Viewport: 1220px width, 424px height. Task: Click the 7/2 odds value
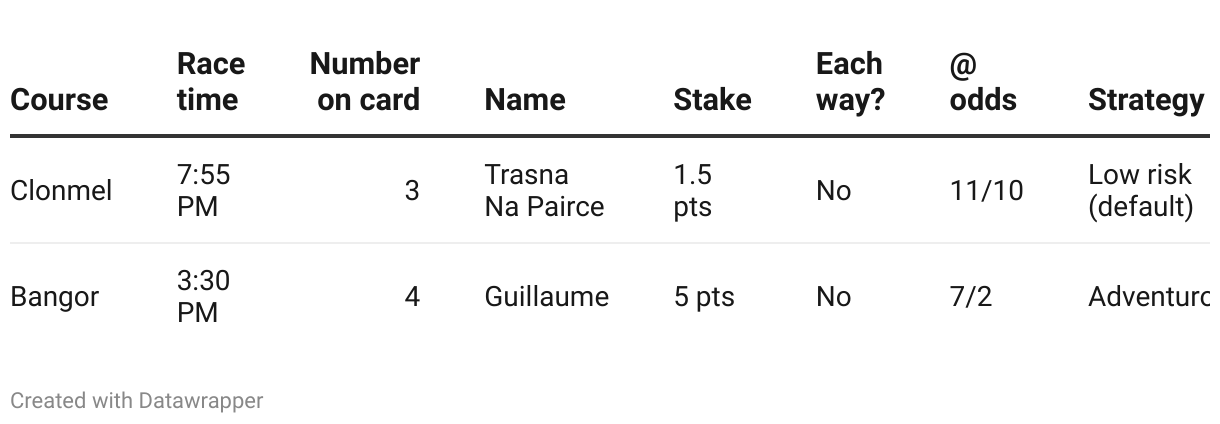pos(970,297)
